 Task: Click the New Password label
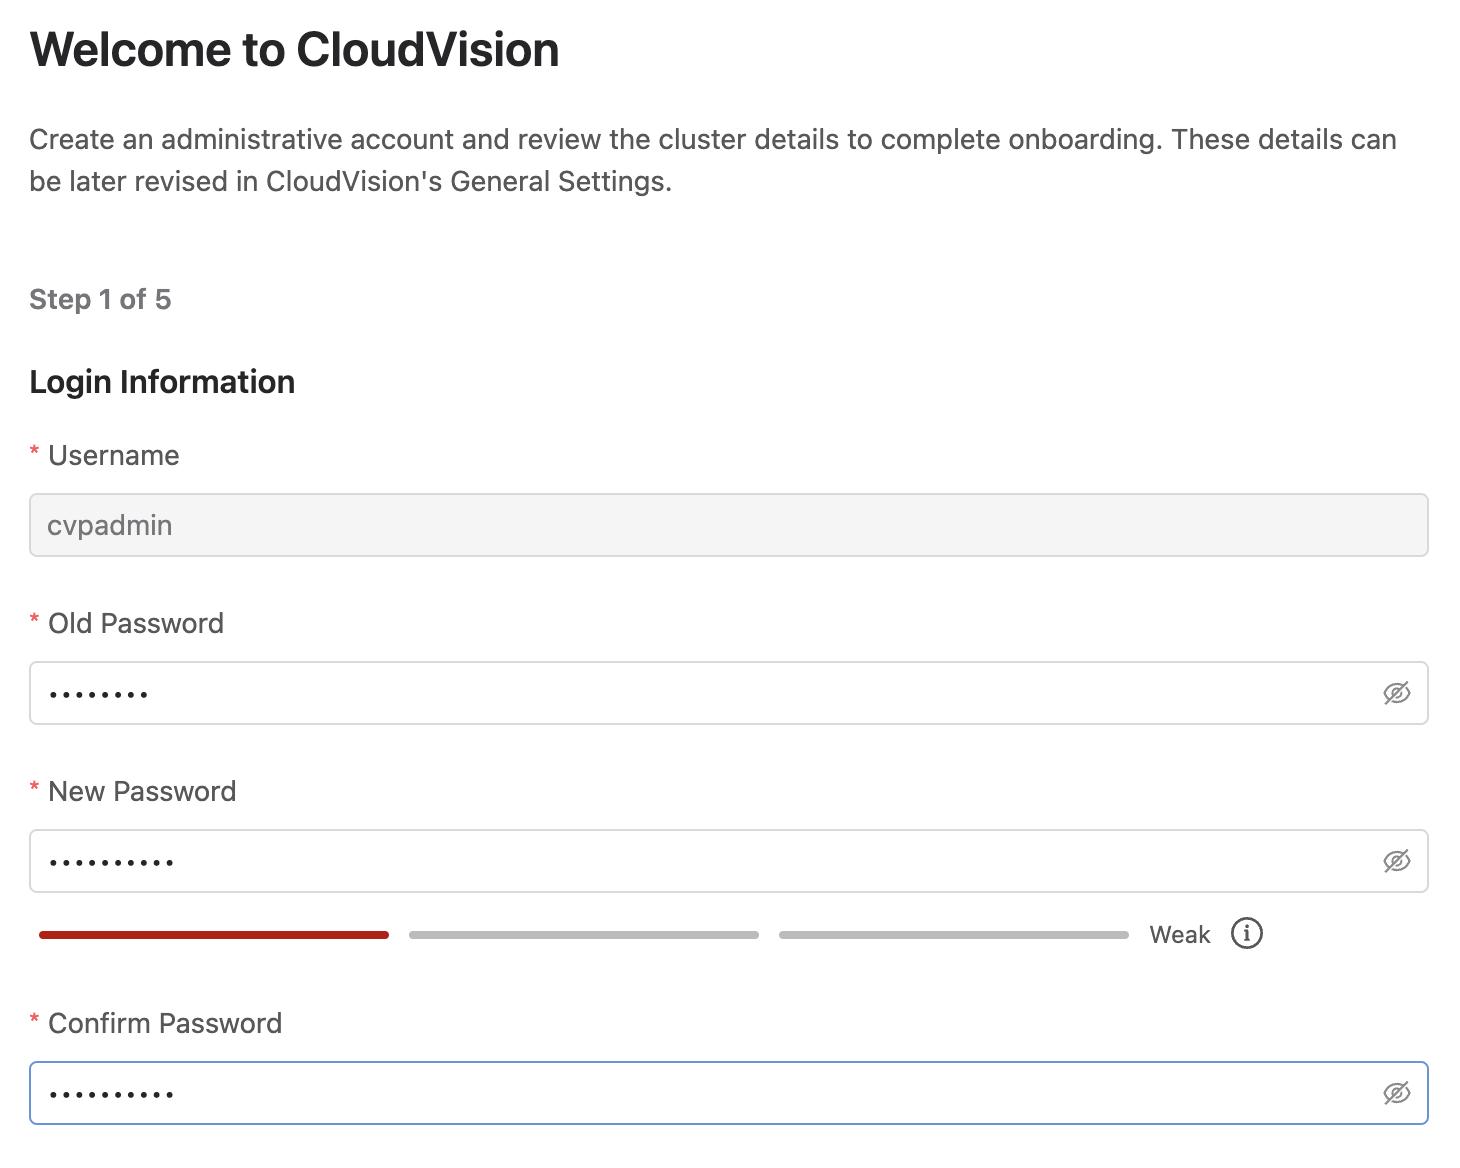pos(142,792)
